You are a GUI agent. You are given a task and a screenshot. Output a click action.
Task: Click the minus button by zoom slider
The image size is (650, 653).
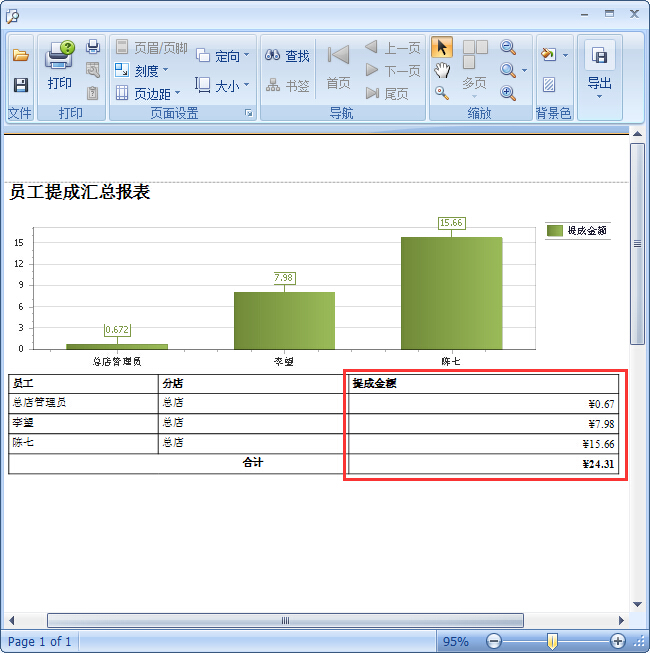click(x=493, y=641)
